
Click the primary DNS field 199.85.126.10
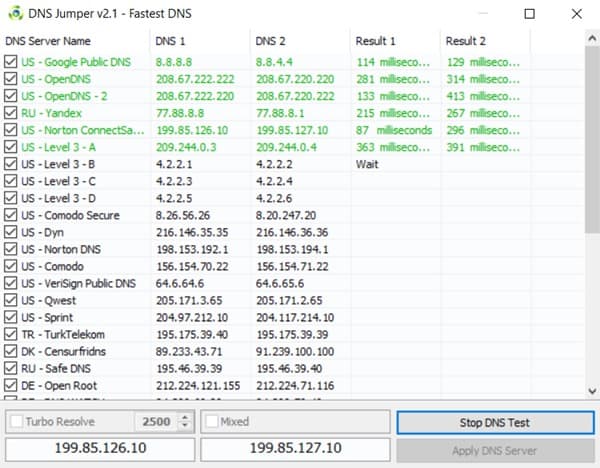pyautogui.click(x=100, y=448)
